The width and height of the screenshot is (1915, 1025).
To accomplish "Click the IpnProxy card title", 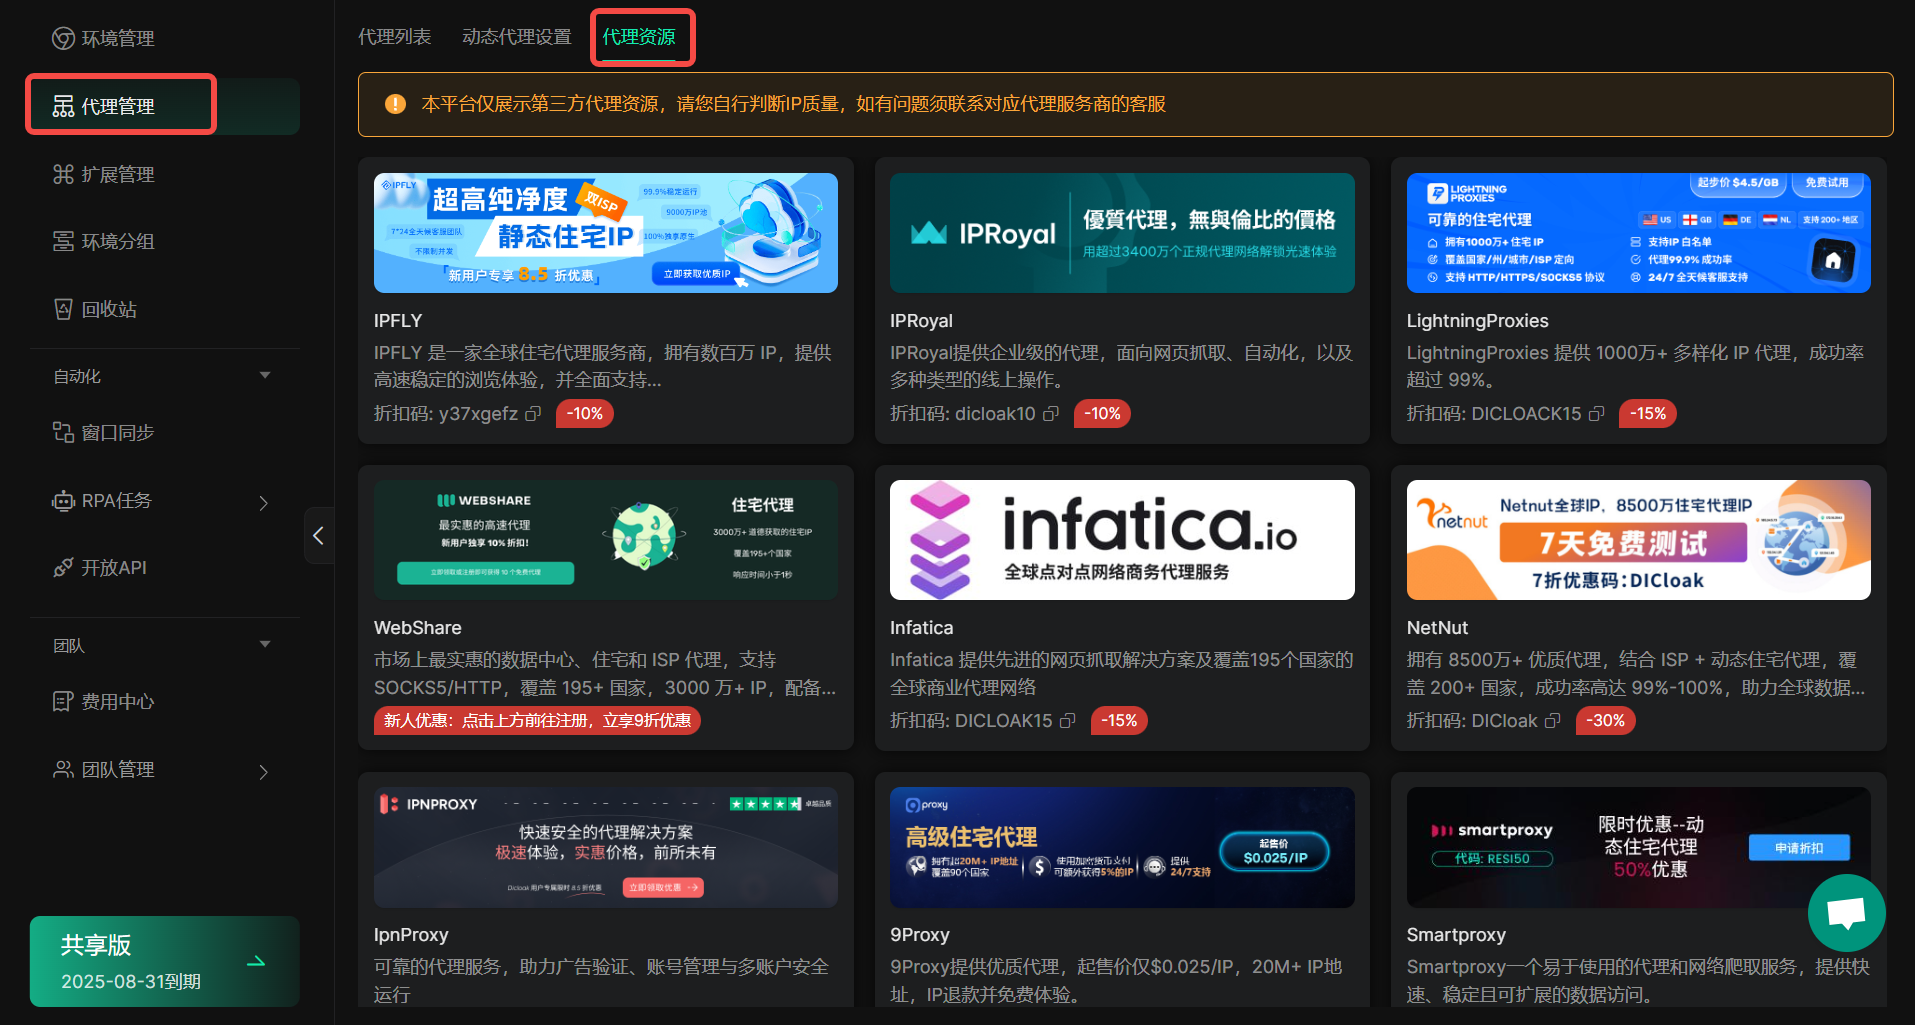I will point(411,935).
